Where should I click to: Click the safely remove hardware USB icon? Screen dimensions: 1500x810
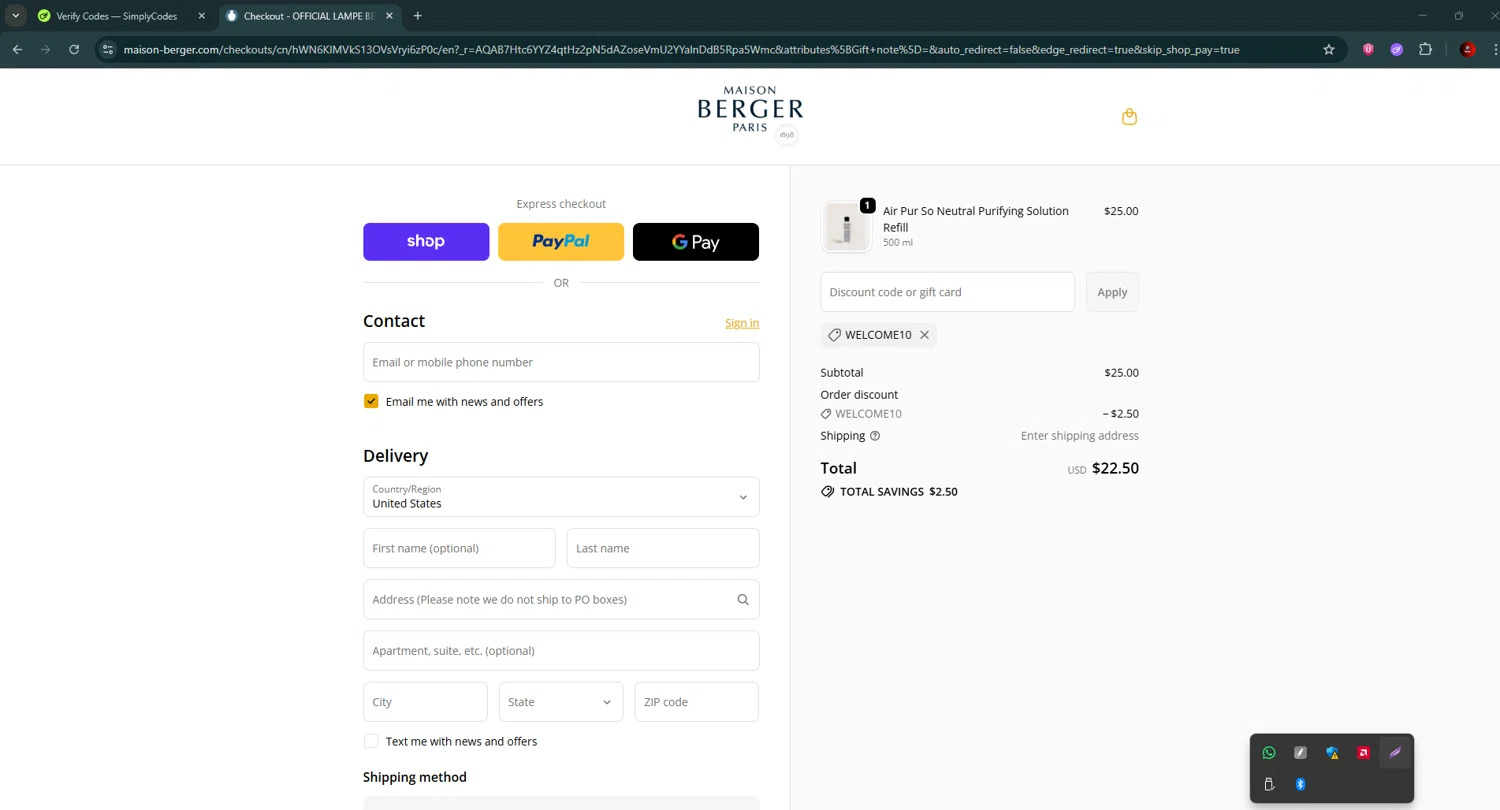(x=1269, y=785)
